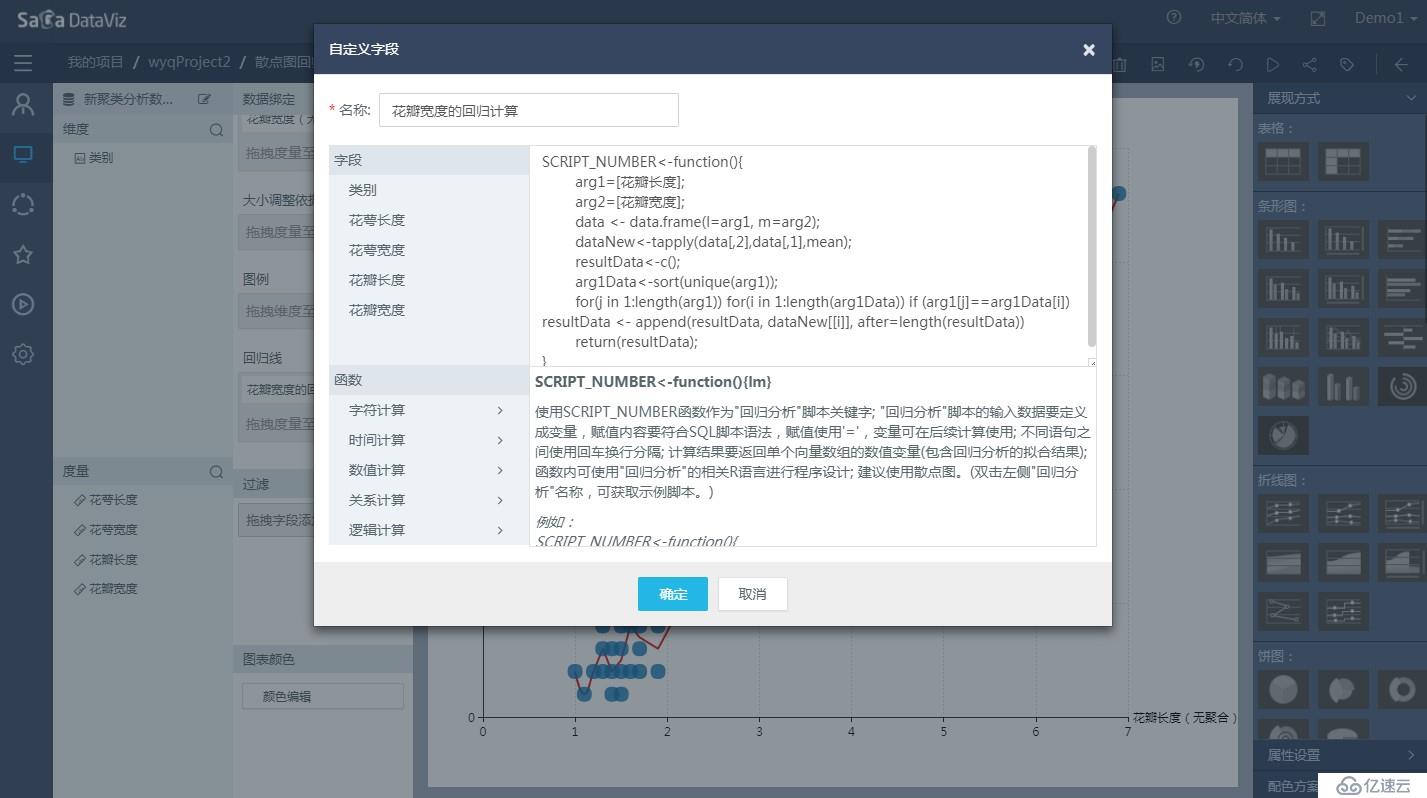Click the undo arrow toolbar icon
Viewport: 1427px width, 798px height.
click(1235, 64)
